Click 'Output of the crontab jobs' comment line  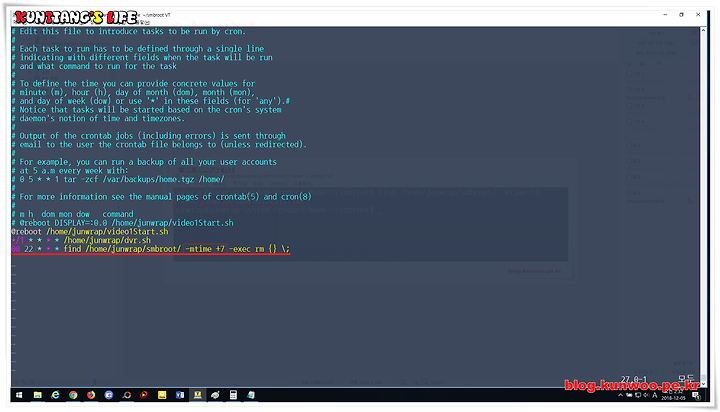click(x=149, y=135)
